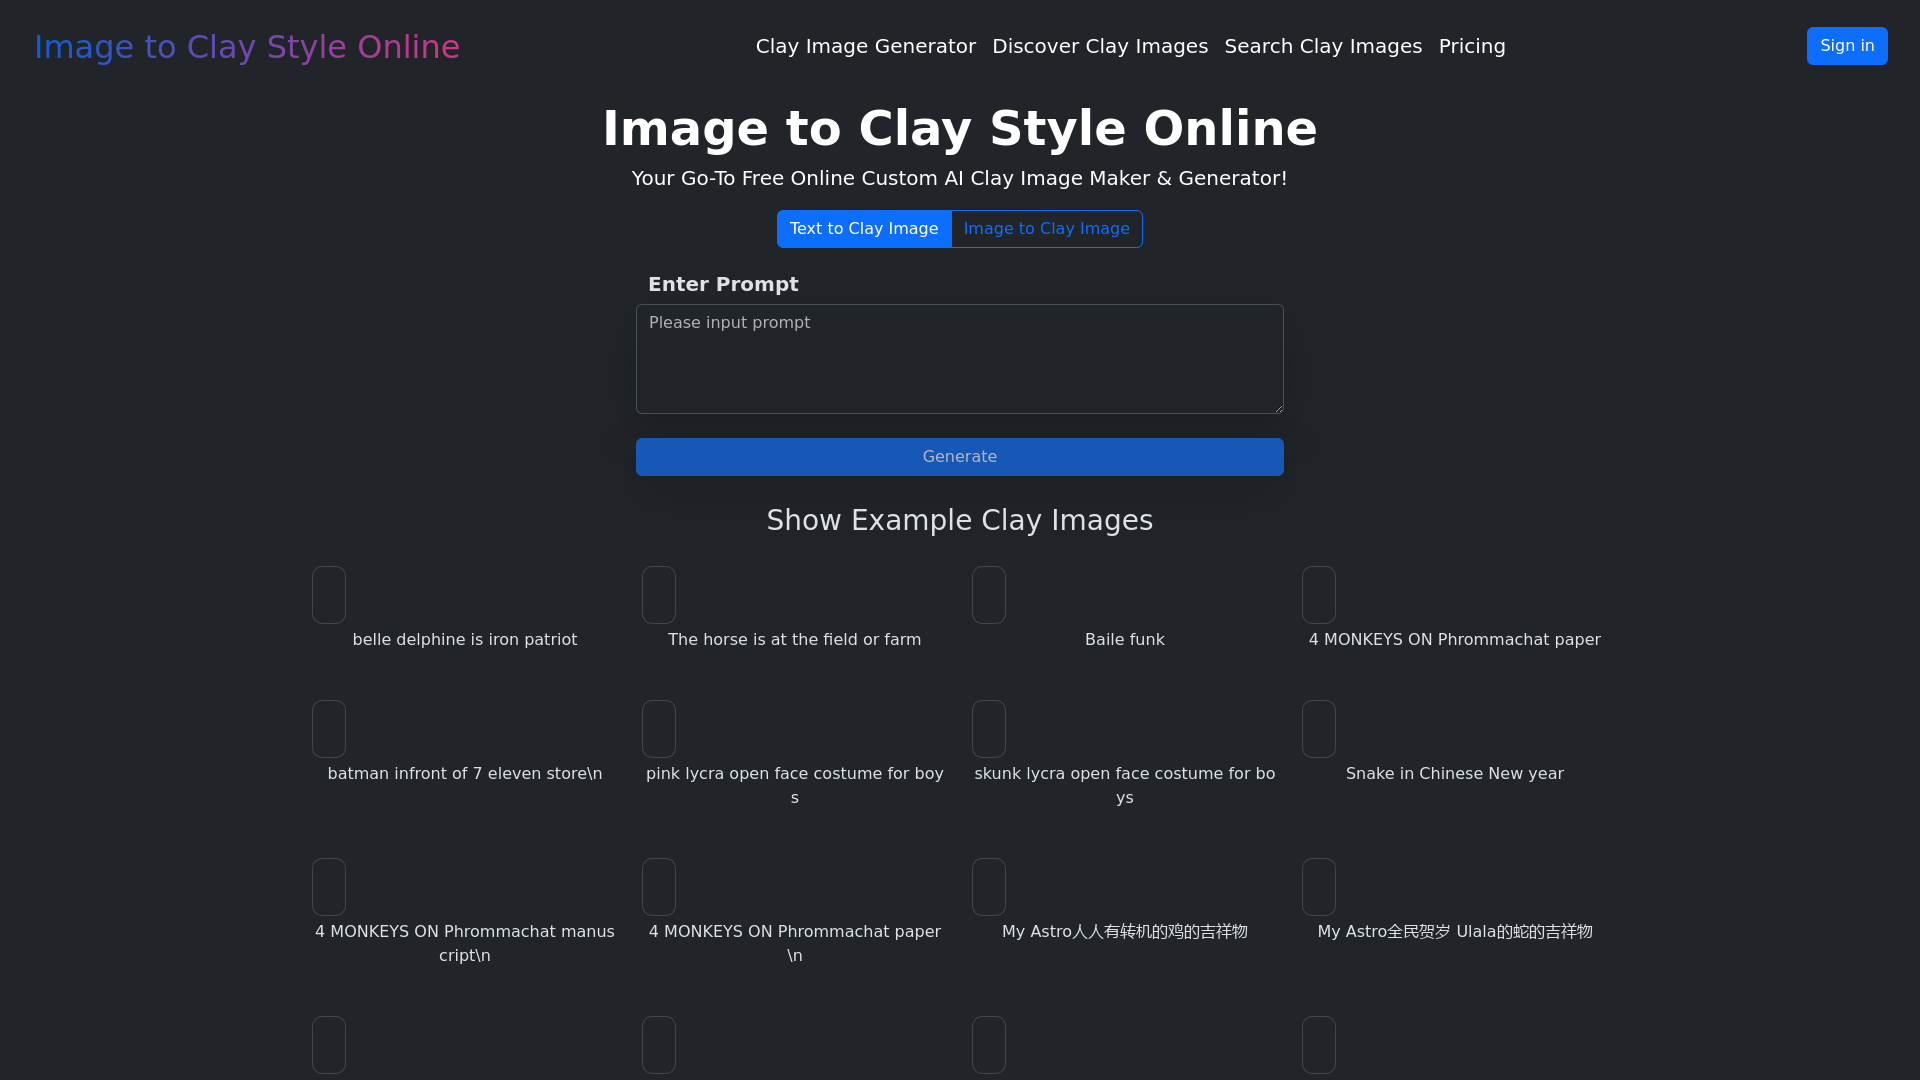Click caption batman infront of 7 eleven store
This screenshot has height=1080, width=1920.
tap(465, 774)
